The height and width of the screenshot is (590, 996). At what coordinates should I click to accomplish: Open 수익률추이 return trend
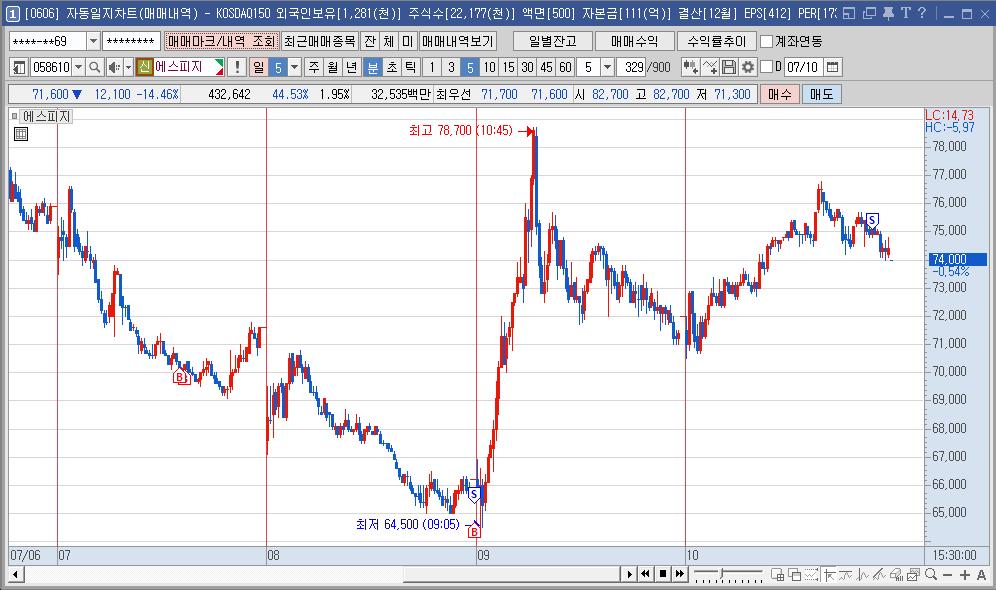tap(717, 41)
